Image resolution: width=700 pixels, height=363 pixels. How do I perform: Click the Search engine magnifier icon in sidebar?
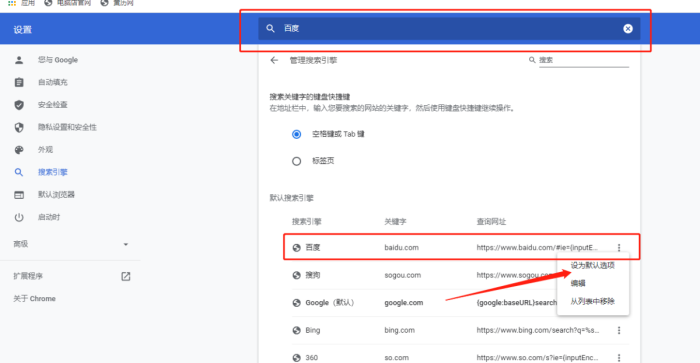[x=19, y=172]
